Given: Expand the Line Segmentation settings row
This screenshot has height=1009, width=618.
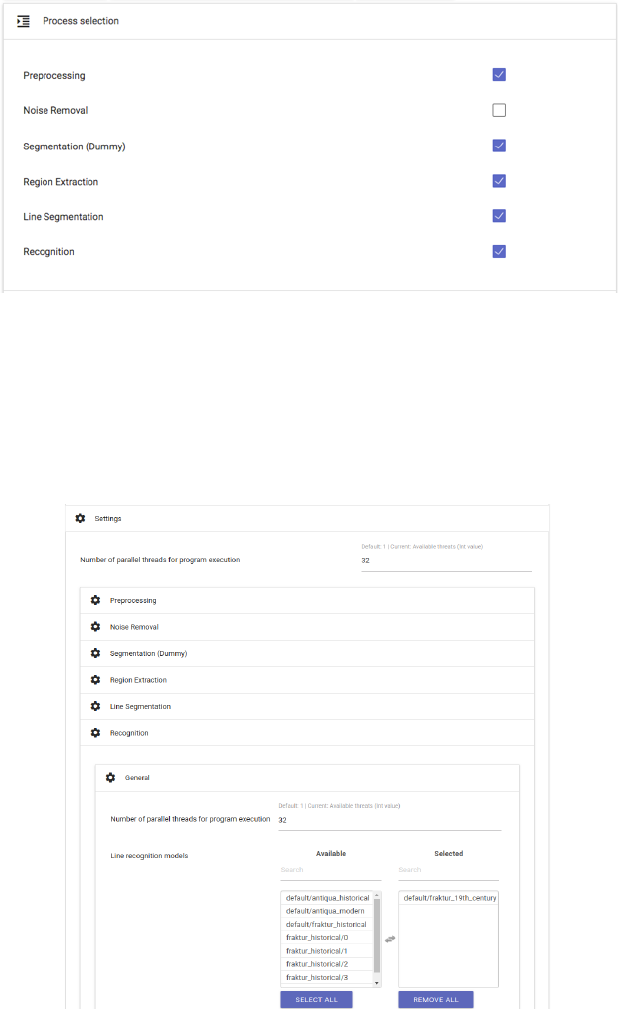Looking at the screenshot, I should pos(140,706).
